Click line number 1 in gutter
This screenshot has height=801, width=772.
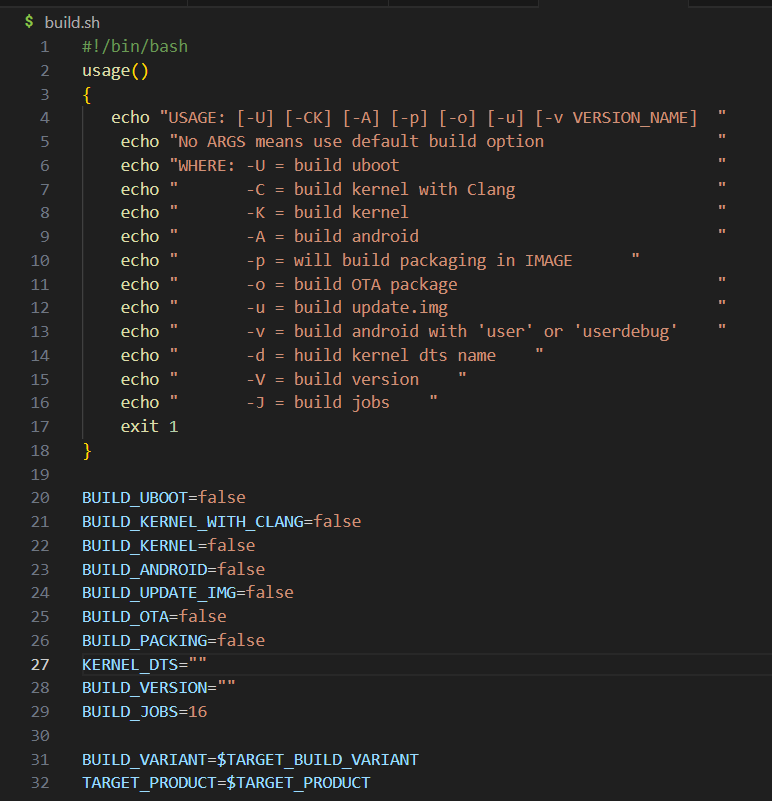45,47
